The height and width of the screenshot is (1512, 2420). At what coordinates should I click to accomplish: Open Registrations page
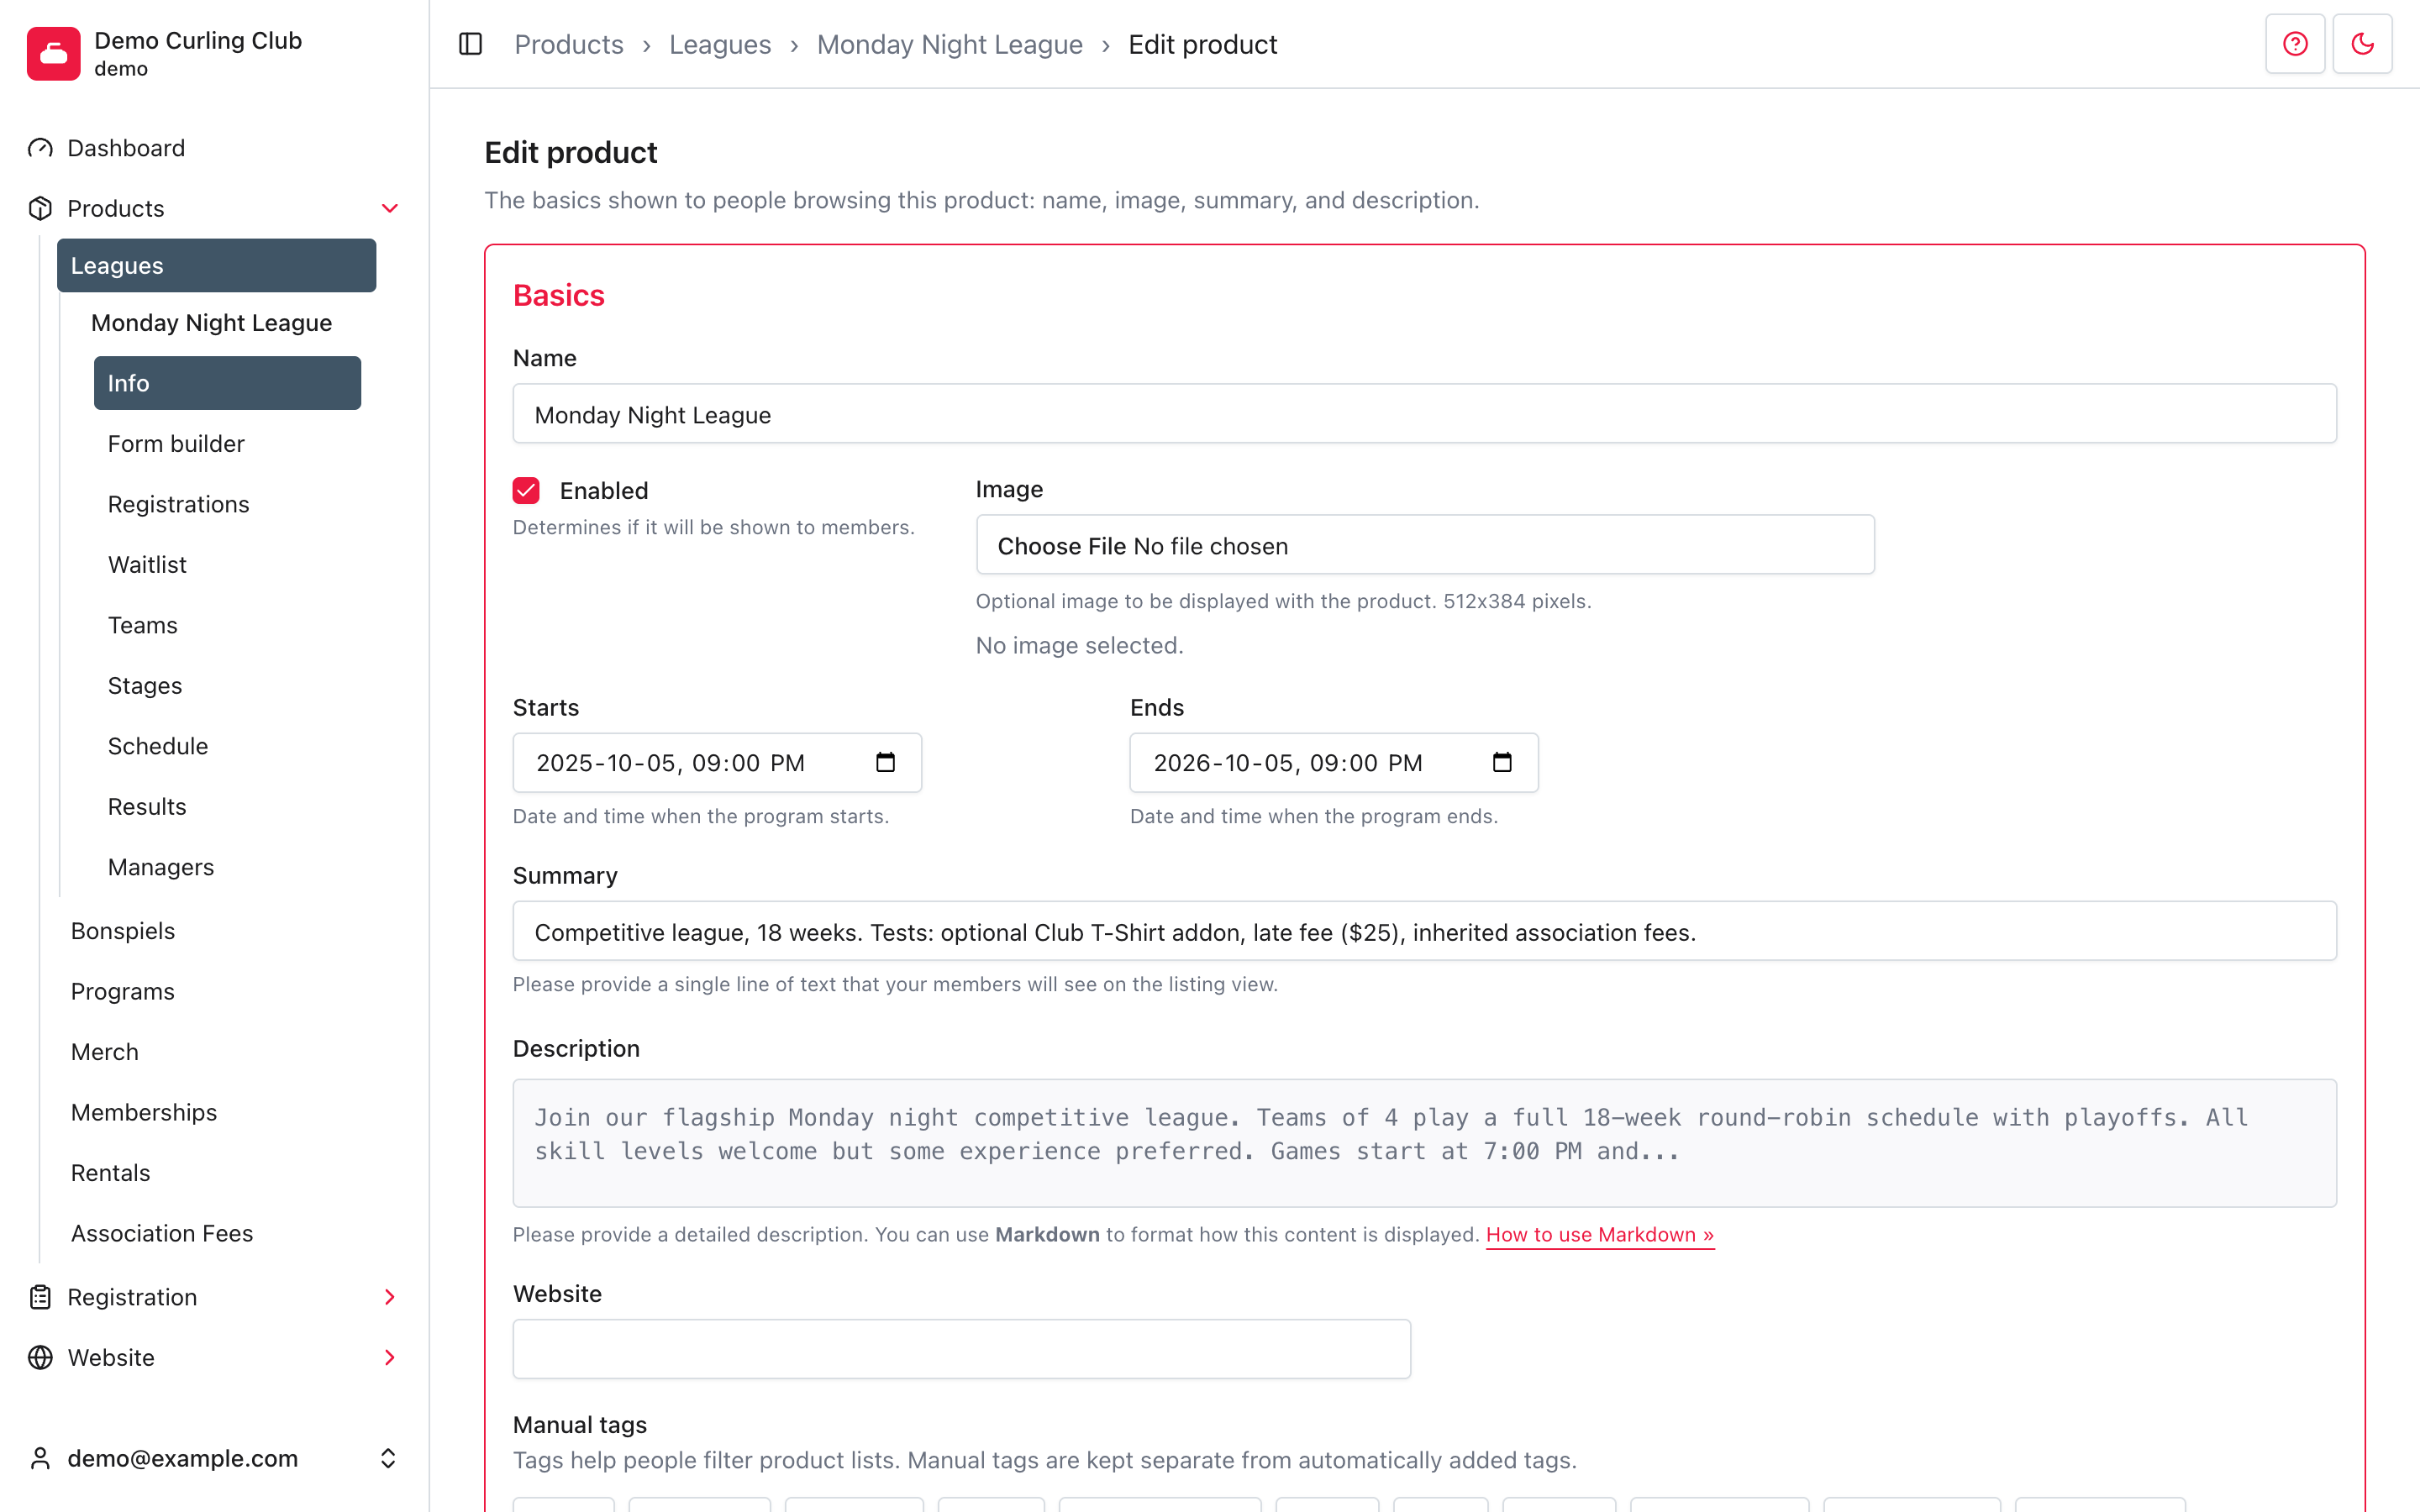coord(179,504)
